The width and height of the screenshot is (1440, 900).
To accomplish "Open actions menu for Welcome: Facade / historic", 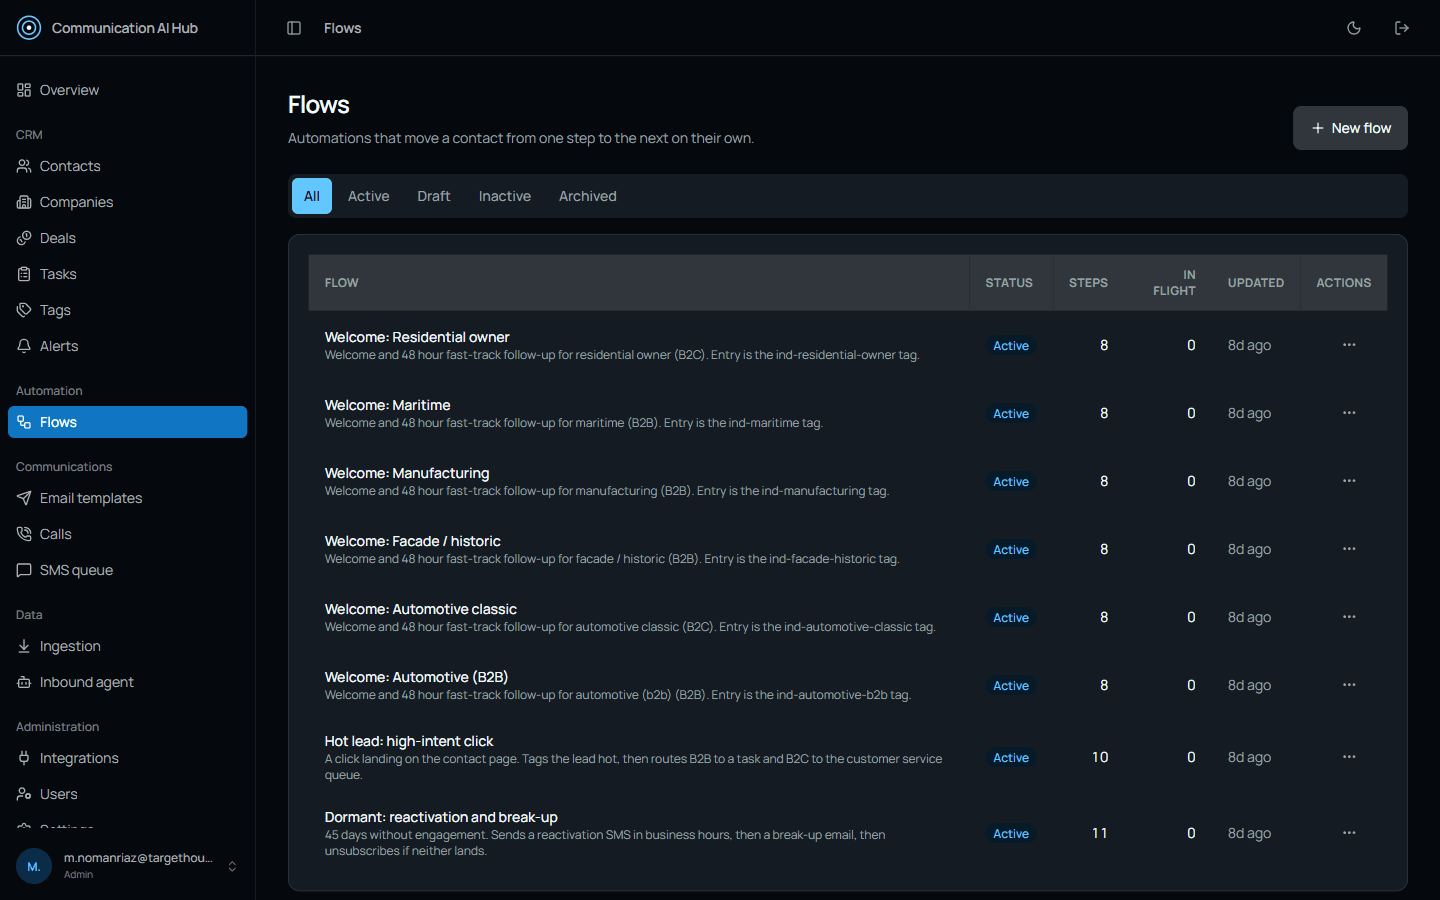I will [x=1349, y=549].
